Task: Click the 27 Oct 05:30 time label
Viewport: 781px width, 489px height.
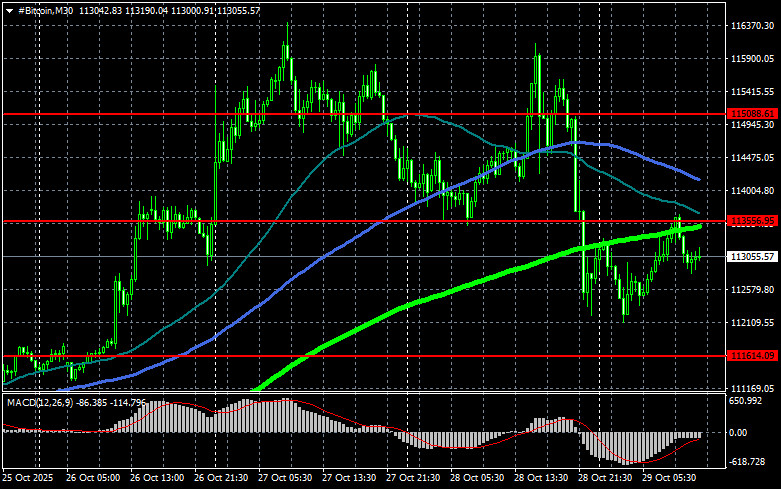Action: coord(285,478)
